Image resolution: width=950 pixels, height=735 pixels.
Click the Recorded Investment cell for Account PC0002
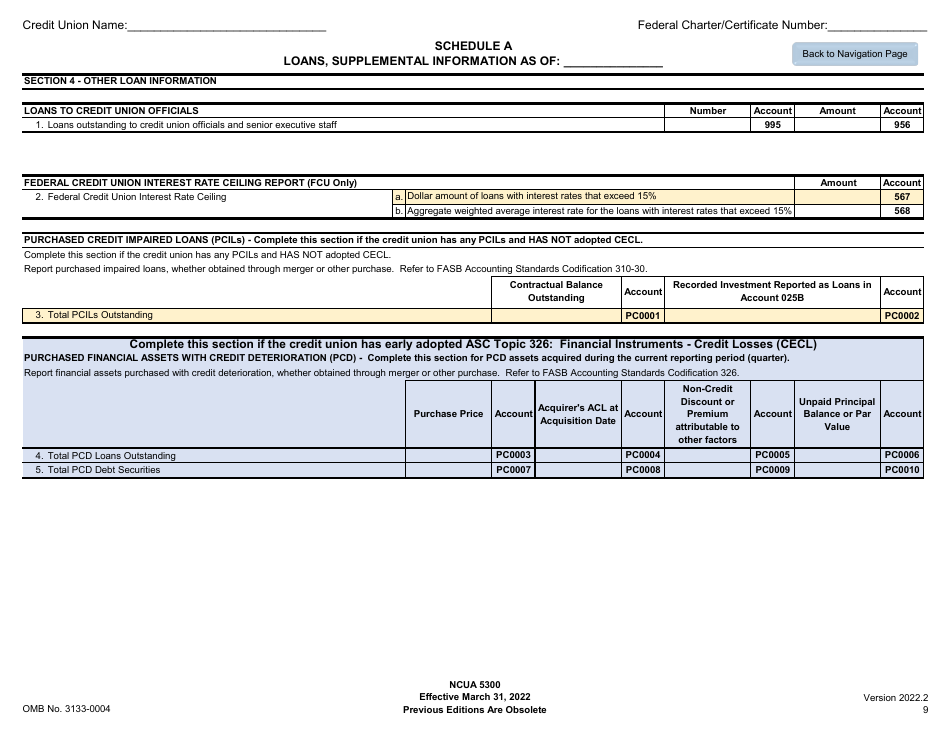(770, 314)
